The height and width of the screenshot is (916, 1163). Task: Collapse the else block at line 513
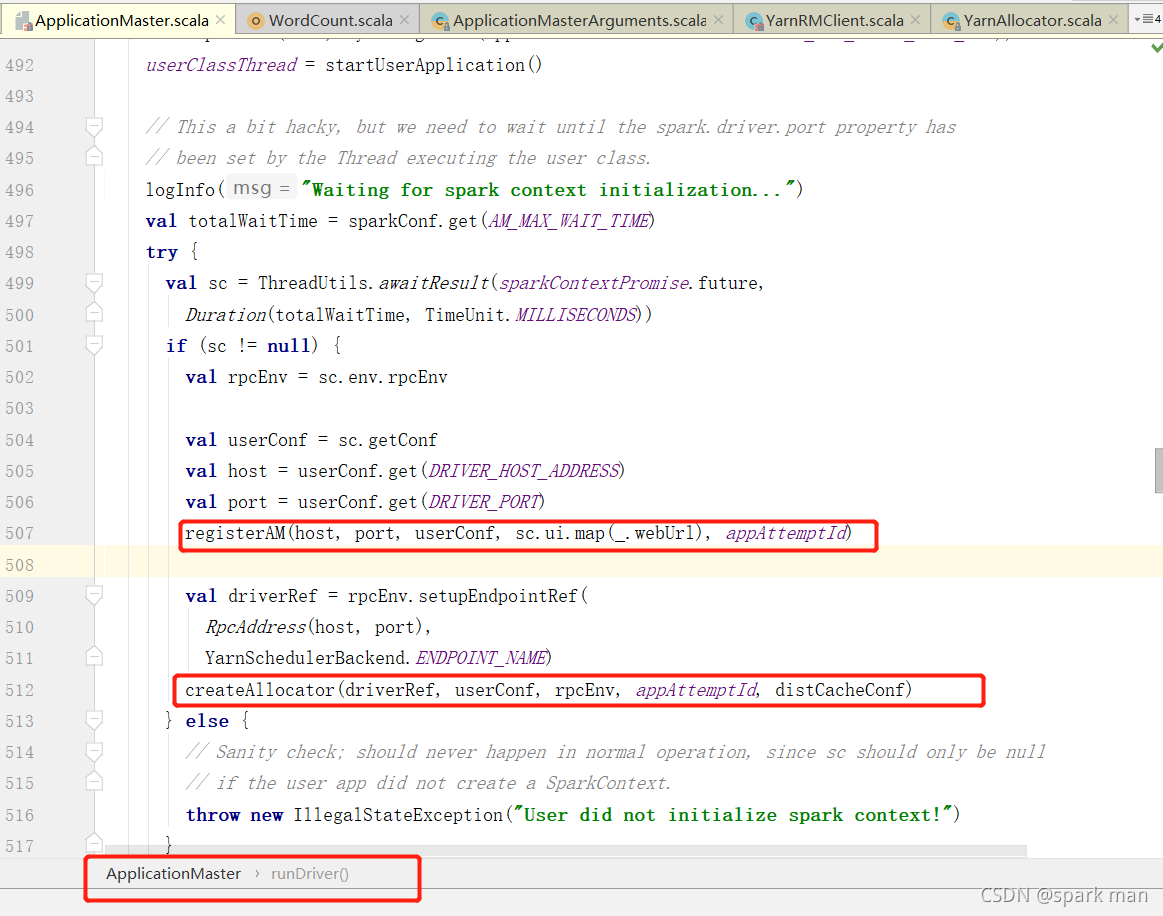94,720
